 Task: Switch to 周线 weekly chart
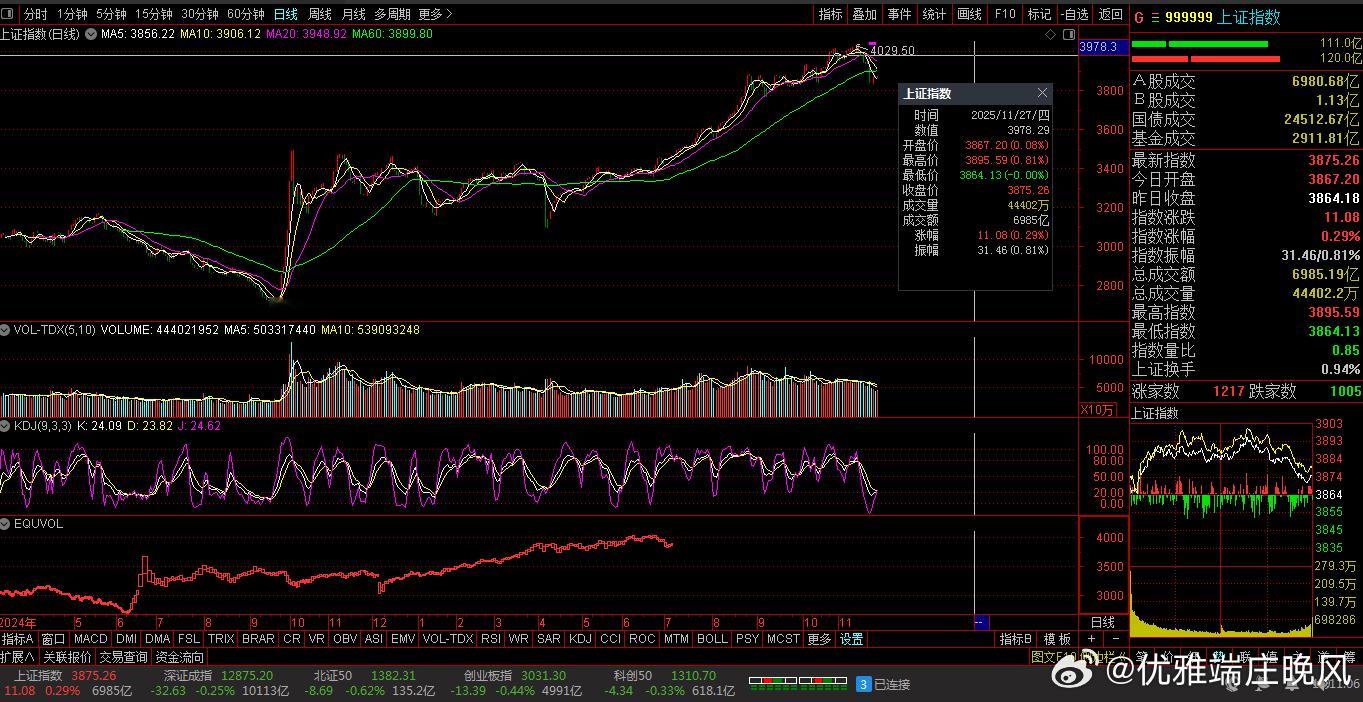320,14
